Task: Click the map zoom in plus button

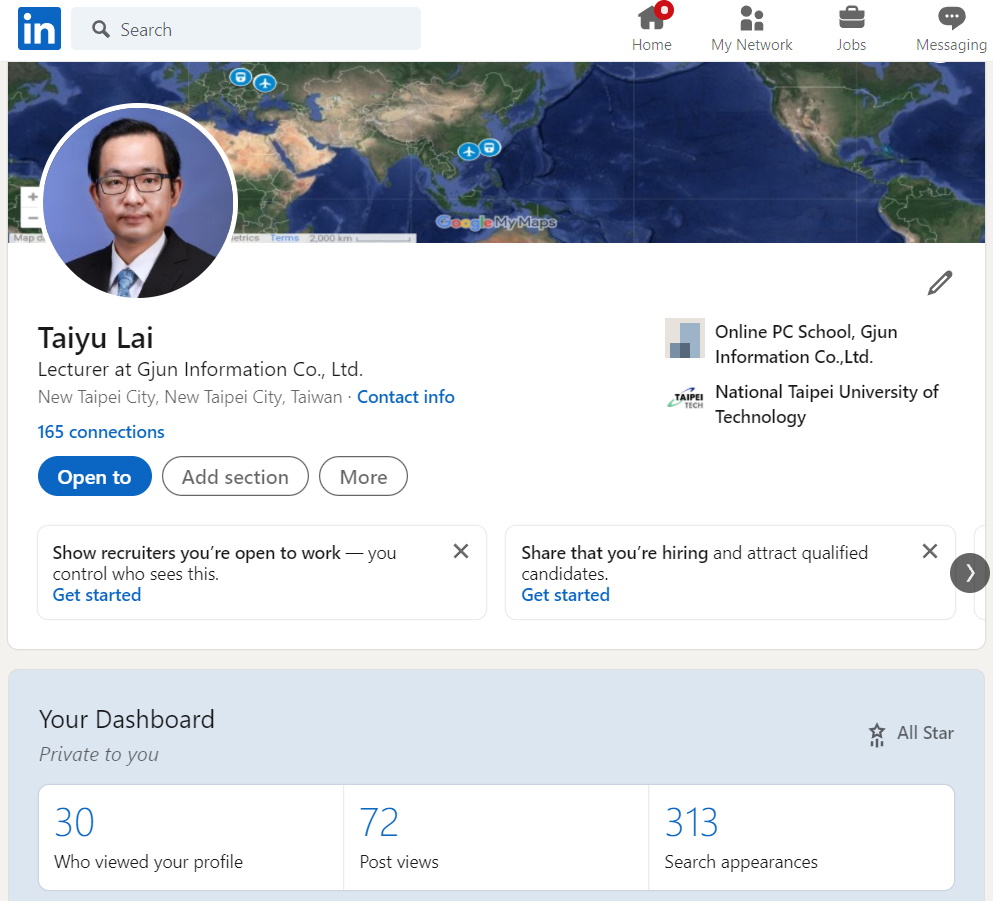Action: pos(33,198)
